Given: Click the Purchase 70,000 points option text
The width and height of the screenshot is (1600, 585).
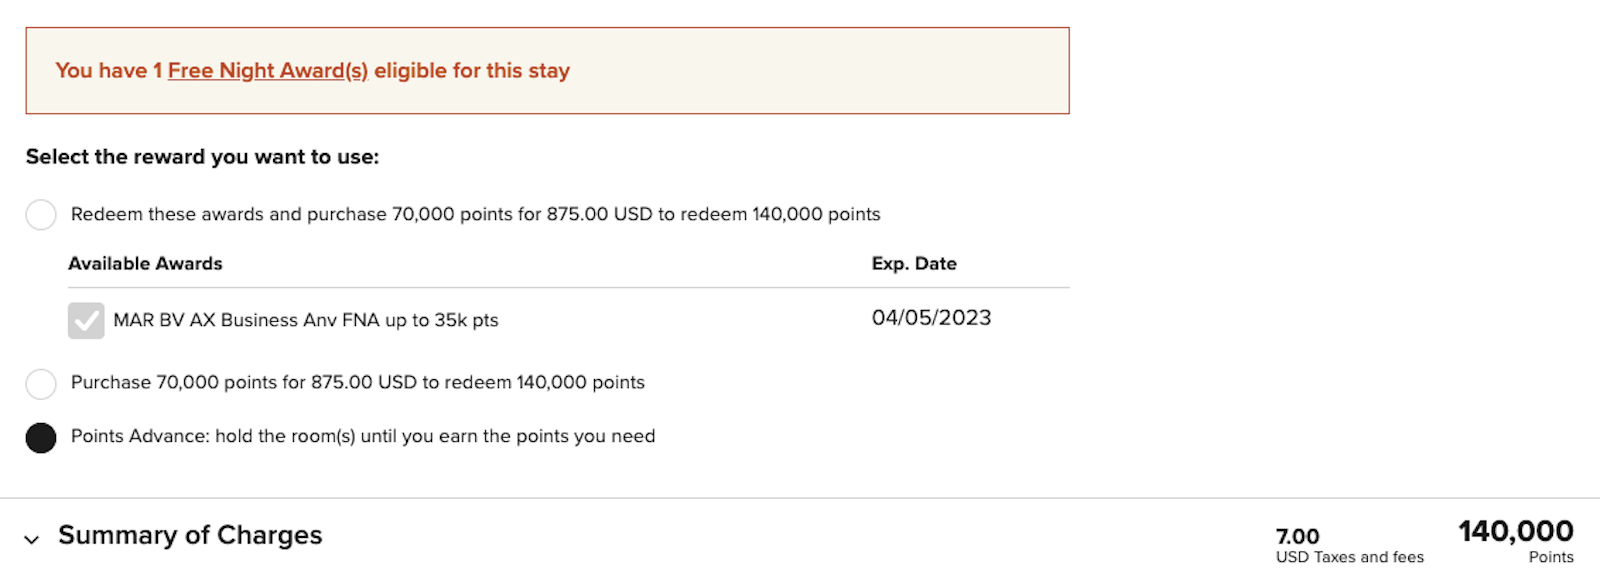Looking at the screenshot, I should pos(357,383).
